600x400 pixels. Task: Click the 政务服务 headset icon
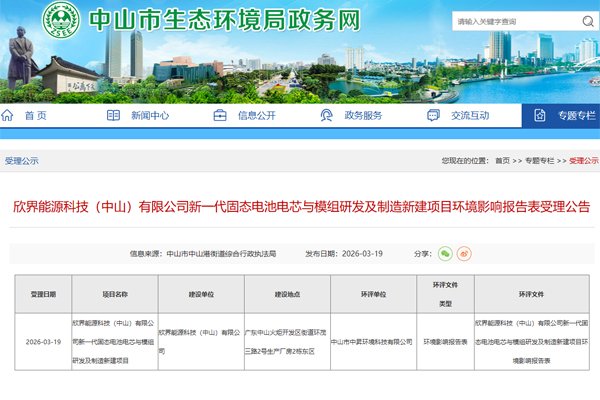[x=326, y=115]
